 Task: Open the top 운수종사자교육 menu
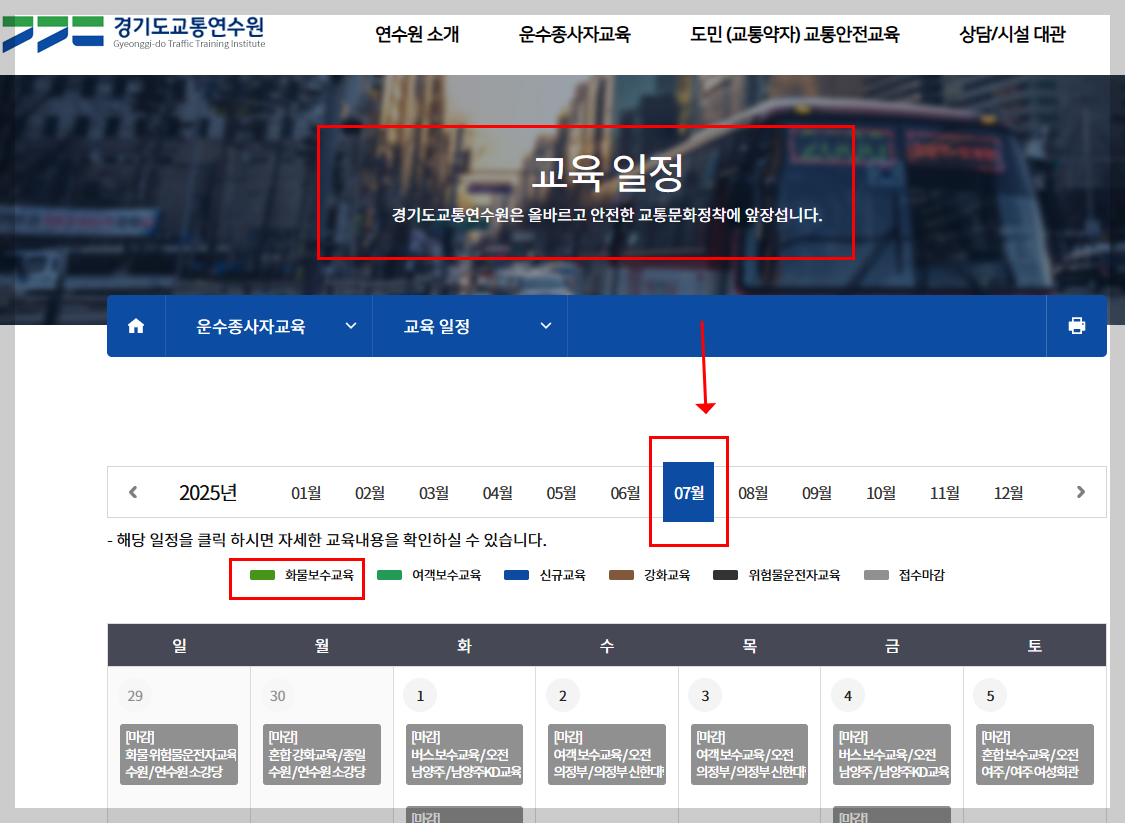click(x=574, y=34)
